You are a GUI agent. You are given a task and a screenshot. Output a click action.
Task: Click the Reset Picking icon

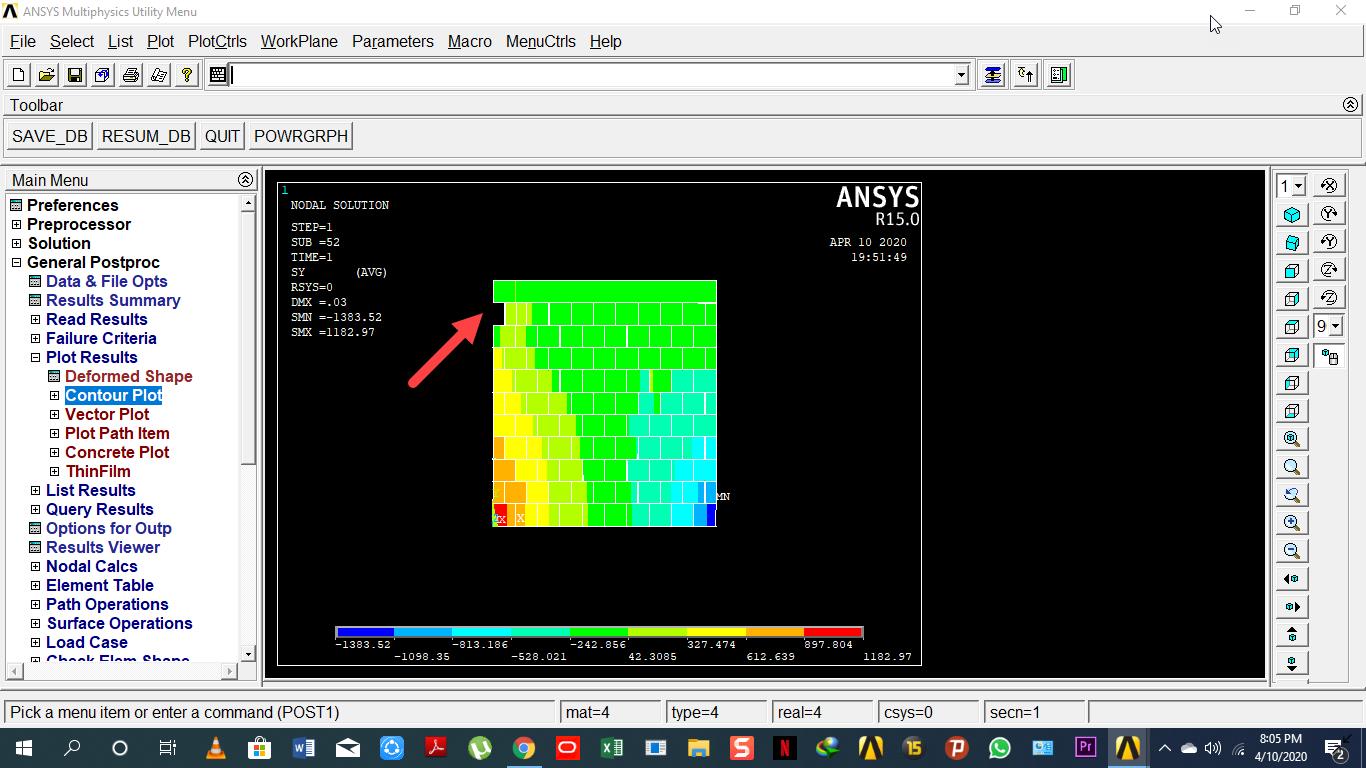click(x=1026, y=75)
